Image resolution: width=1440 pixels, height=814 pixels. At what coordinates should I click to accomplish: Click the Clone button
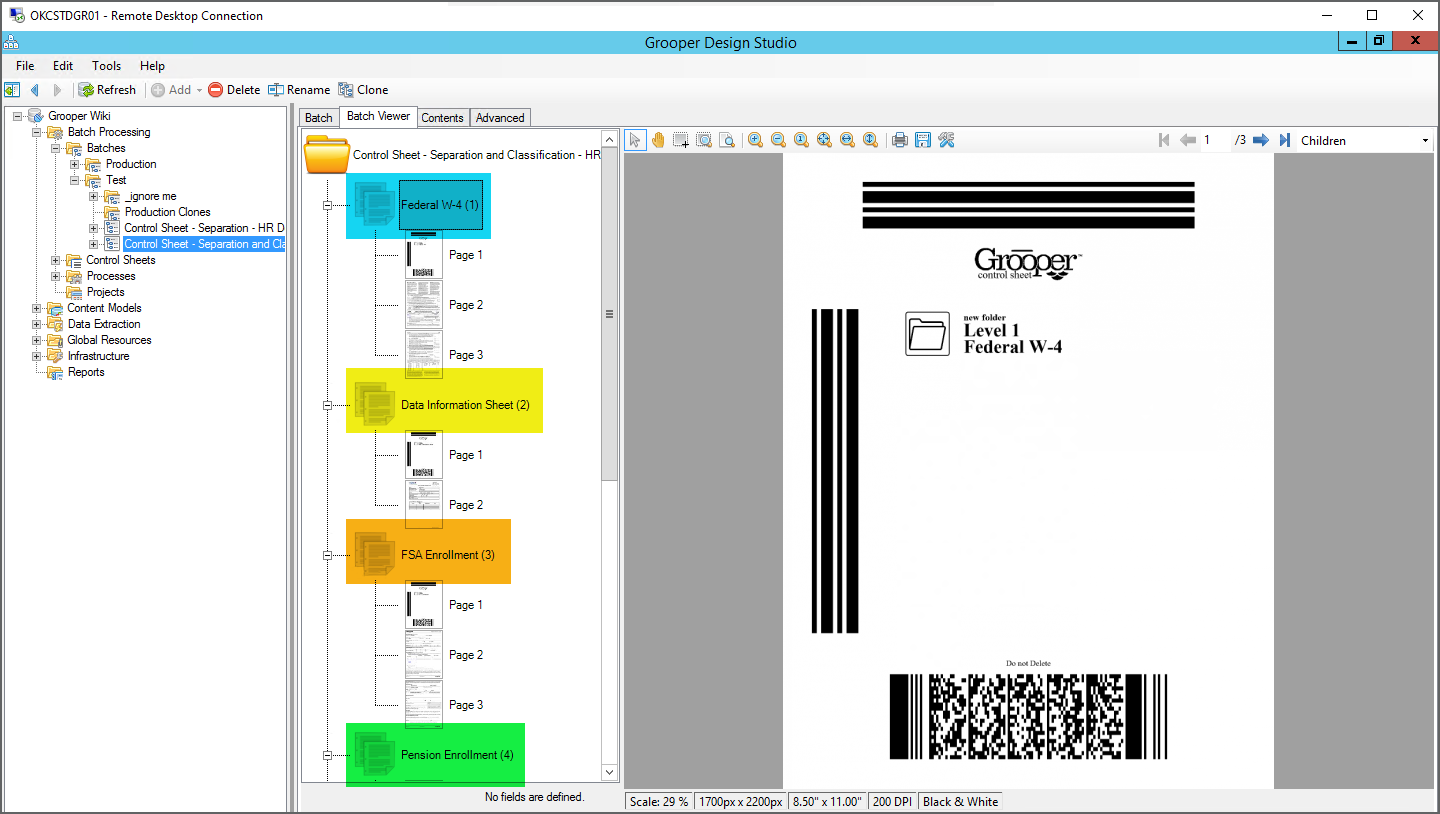click(364, 90)
